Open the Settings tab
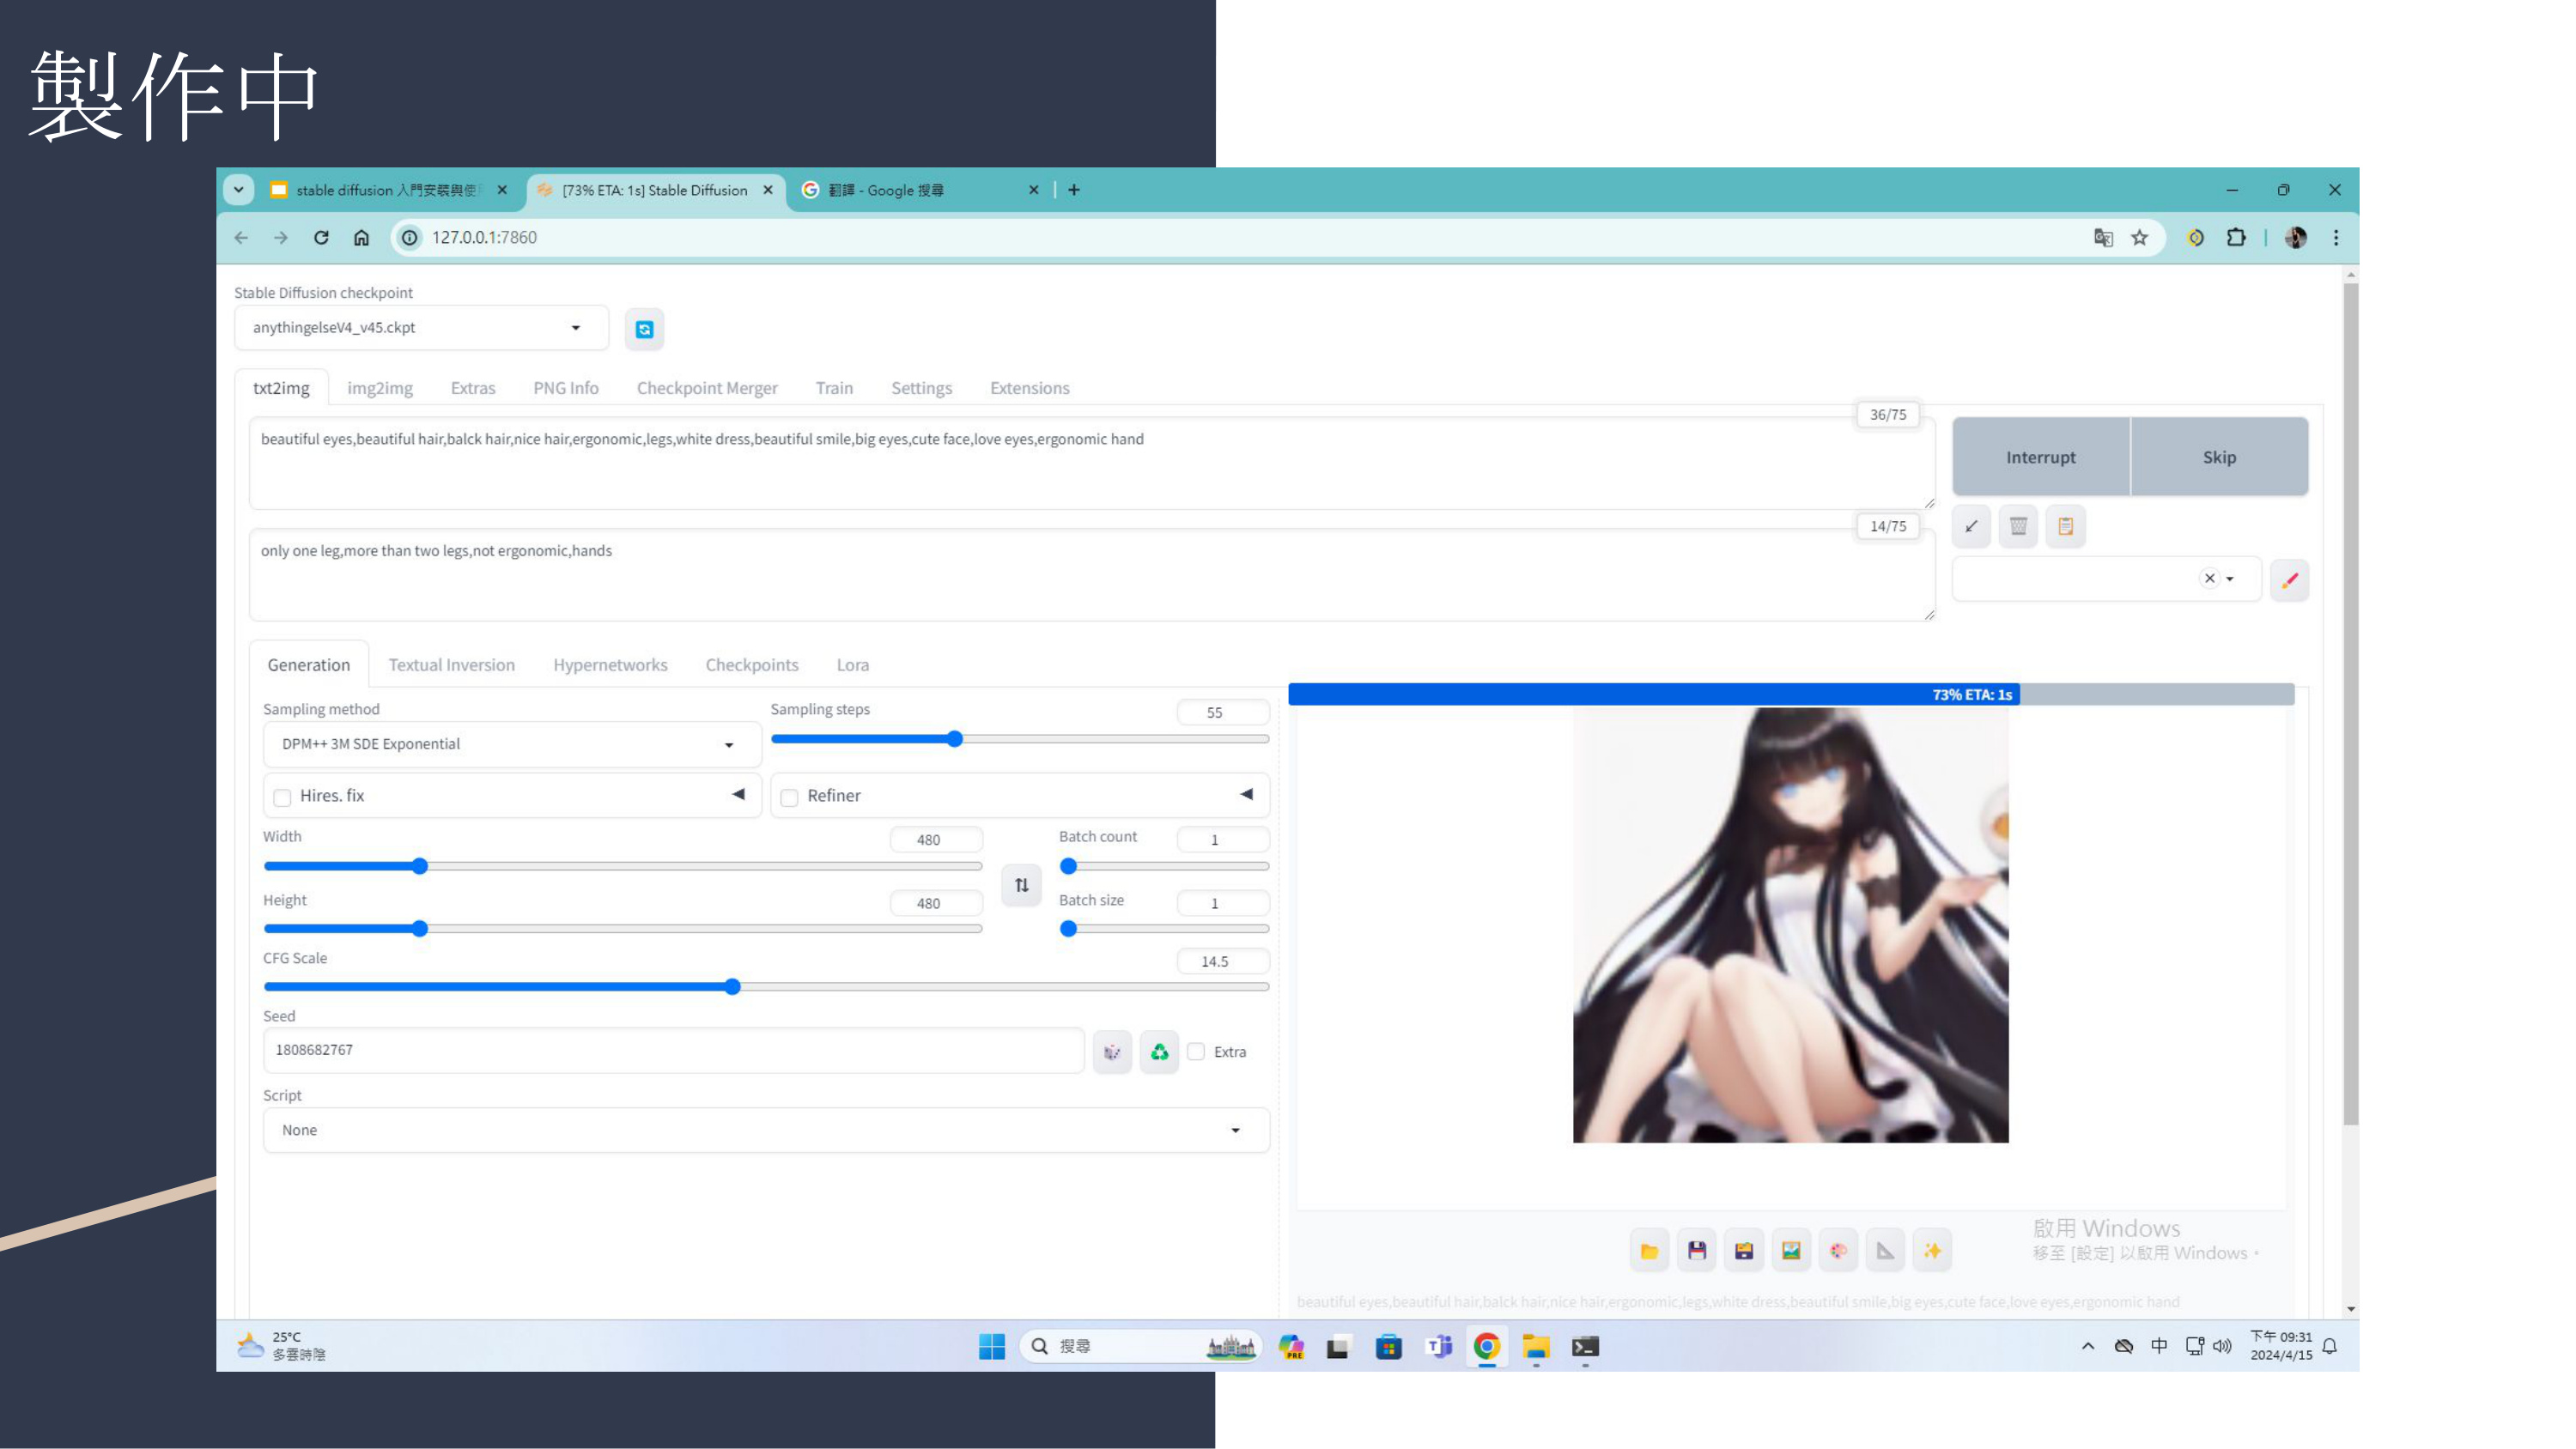The height and width of the screenshot is (1449, 2576). tap(921, 388)
